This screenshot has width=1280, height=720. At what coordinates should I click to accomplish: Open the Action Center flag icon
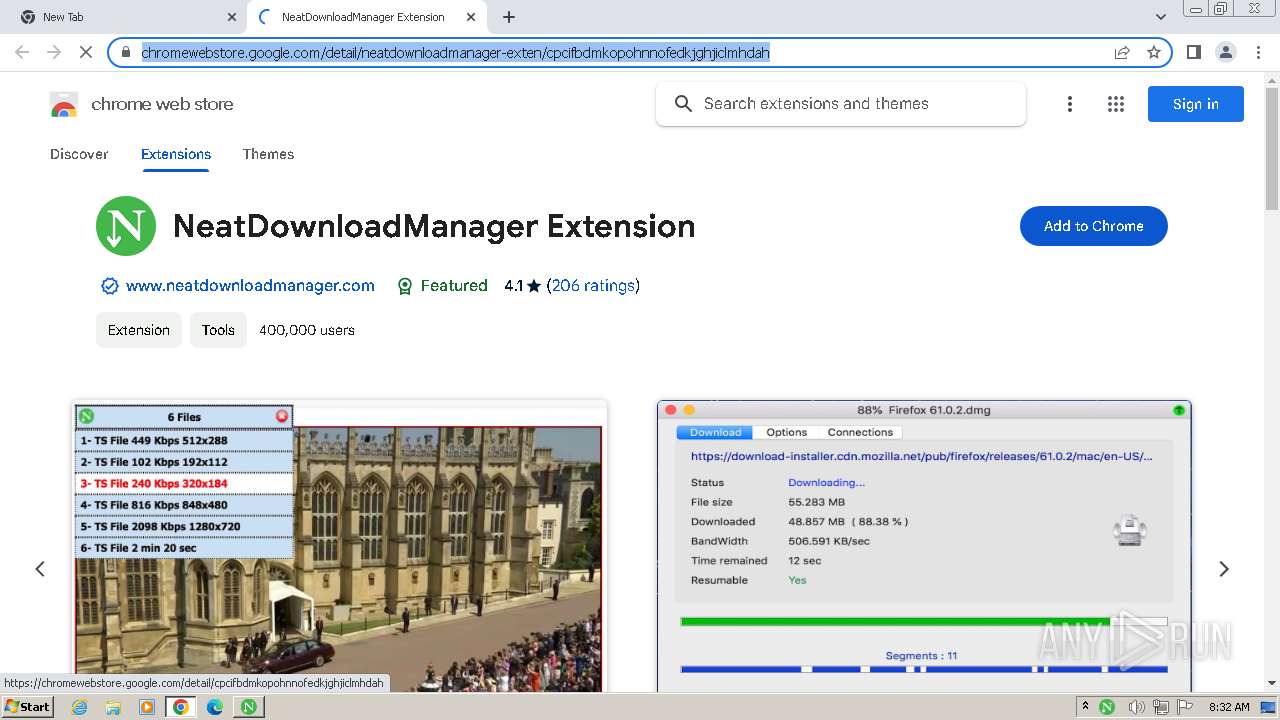click(x=1184, y=707)
